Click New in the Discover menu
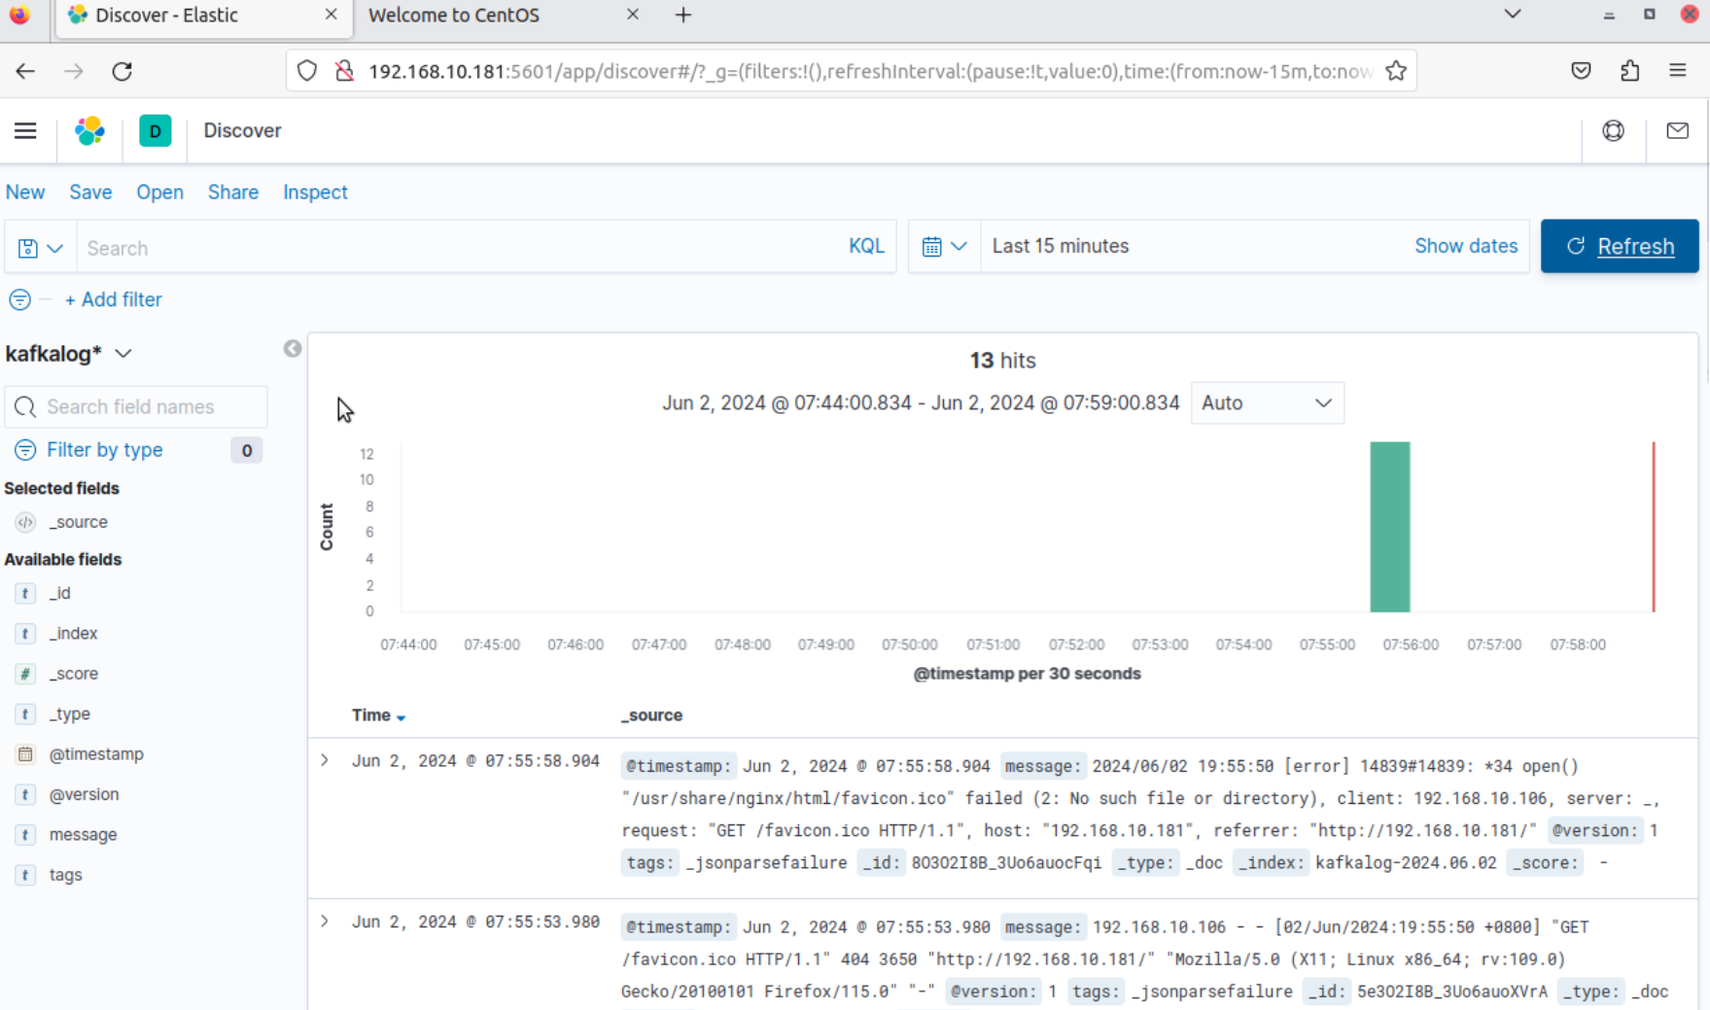Viewport: 1710px width, 1010px height. pos(25,192)
